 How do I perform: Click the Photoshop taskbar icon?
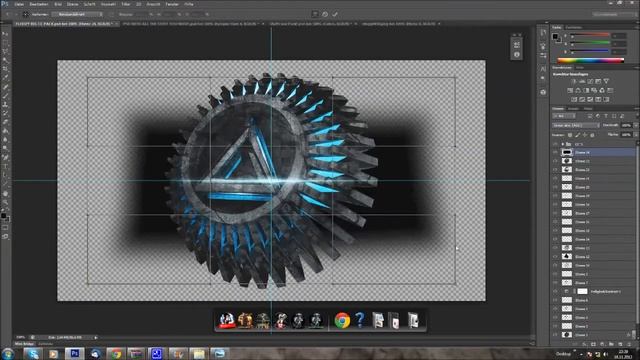(x=74, y=354)
